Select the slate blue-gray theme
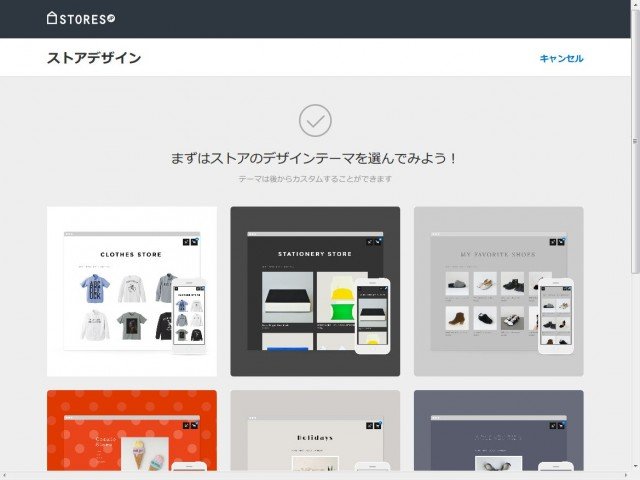640x480 pixels. (499, 431)
